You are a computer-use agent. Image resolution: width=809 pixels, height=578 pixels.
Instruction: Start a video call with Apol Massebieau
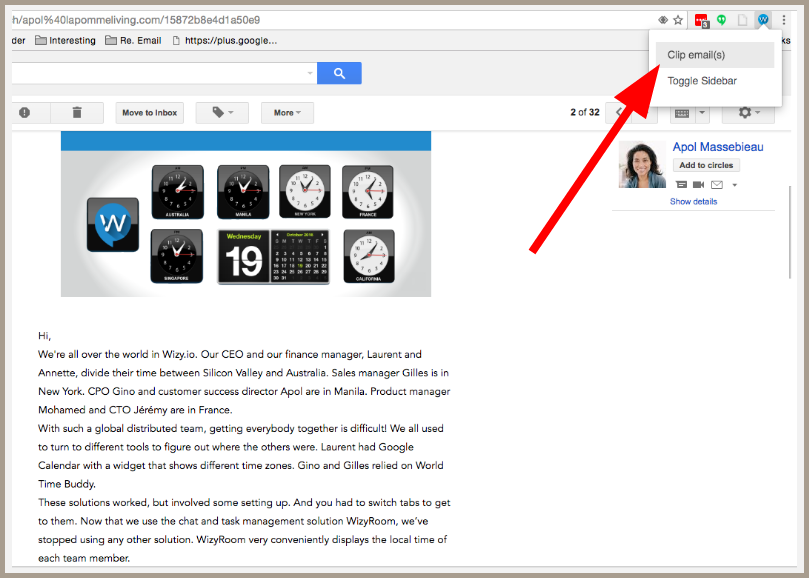(699, 184)
